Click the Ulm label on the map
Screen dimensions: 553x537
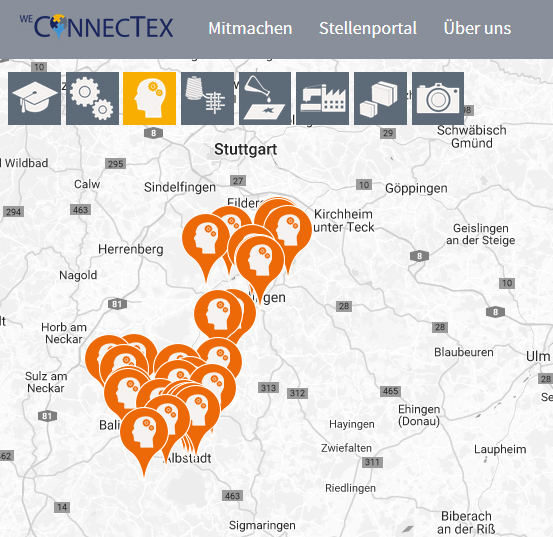[x=538, y=356]
